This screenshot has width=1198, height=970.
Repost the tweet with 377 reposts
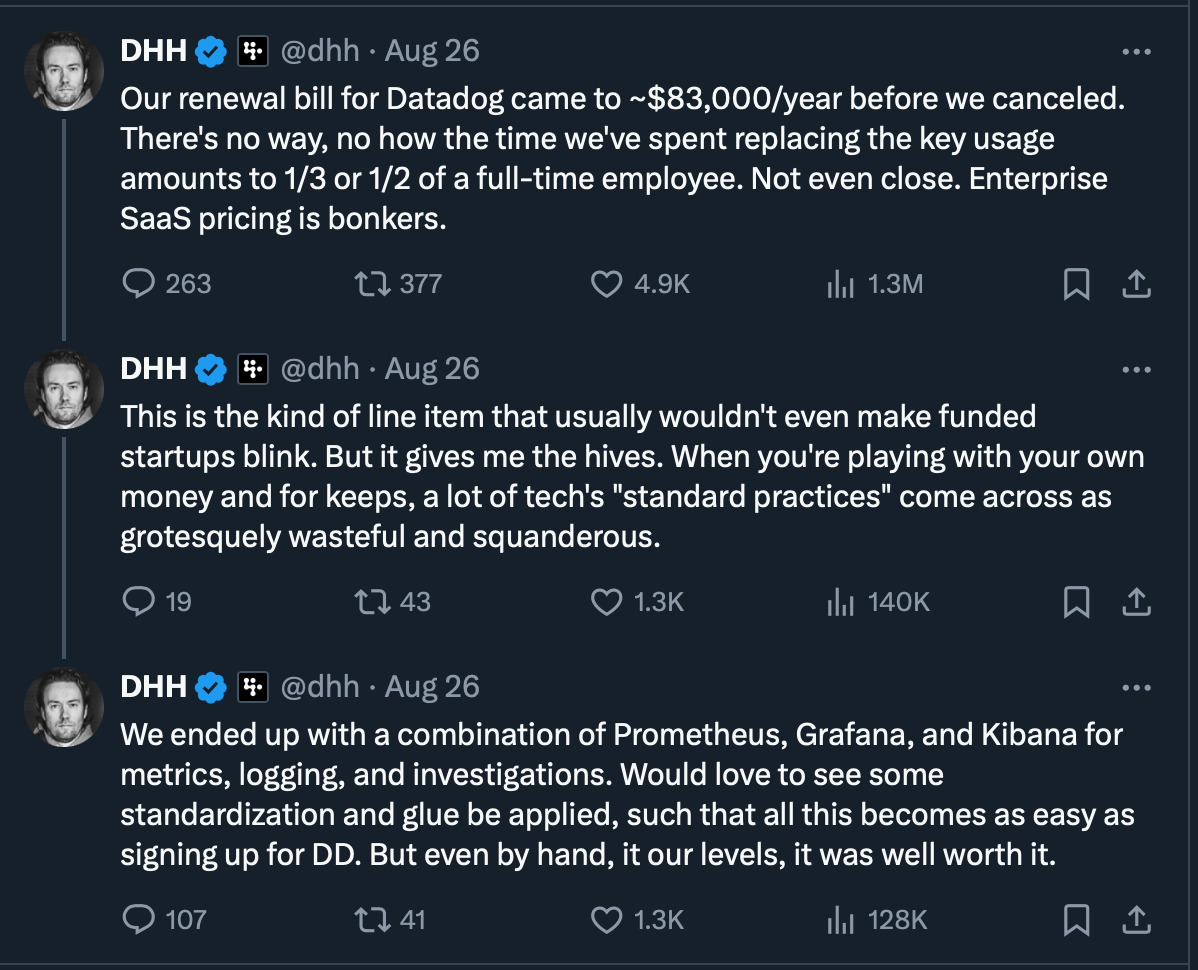(x=371, y=284)
